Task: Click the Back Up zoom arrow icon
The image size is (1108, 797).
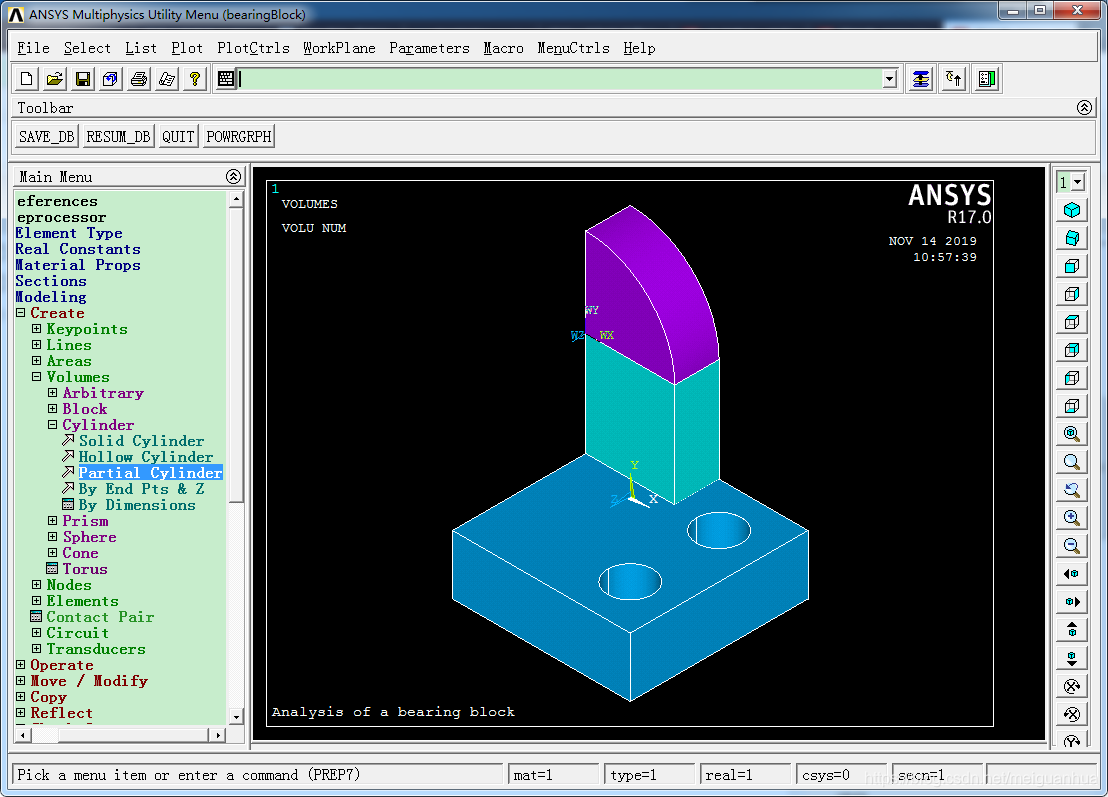Action: coord(1072,490)
